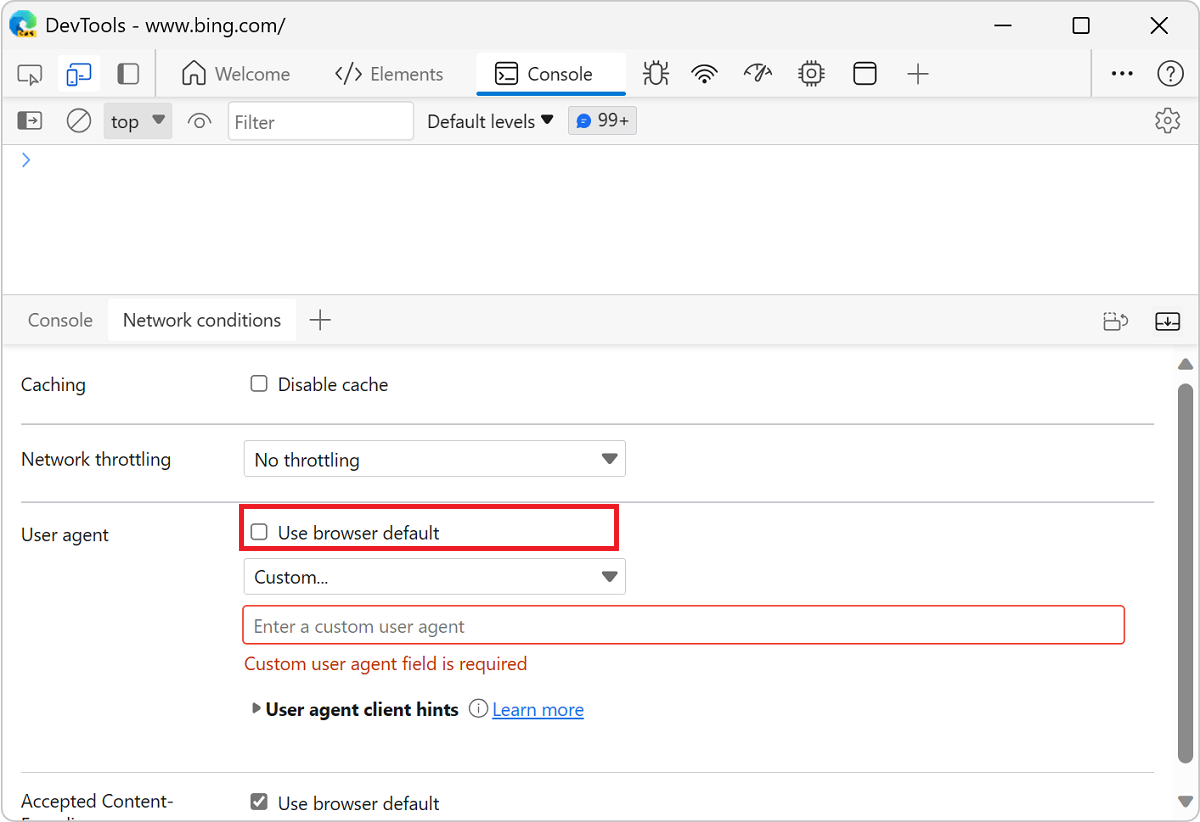1200x822 pixels.
Task: Add a Quick View tool with plus
Action: click(320, 320)
